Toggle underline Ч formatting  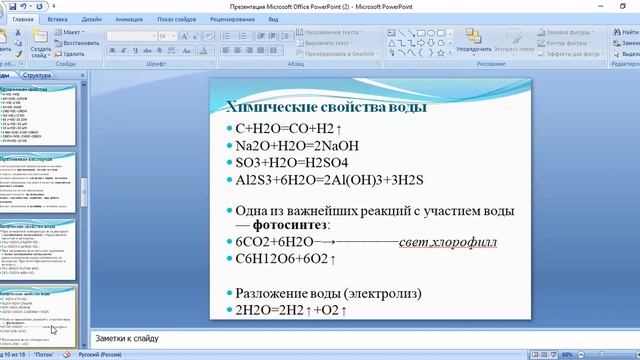(x=136, y=51)
